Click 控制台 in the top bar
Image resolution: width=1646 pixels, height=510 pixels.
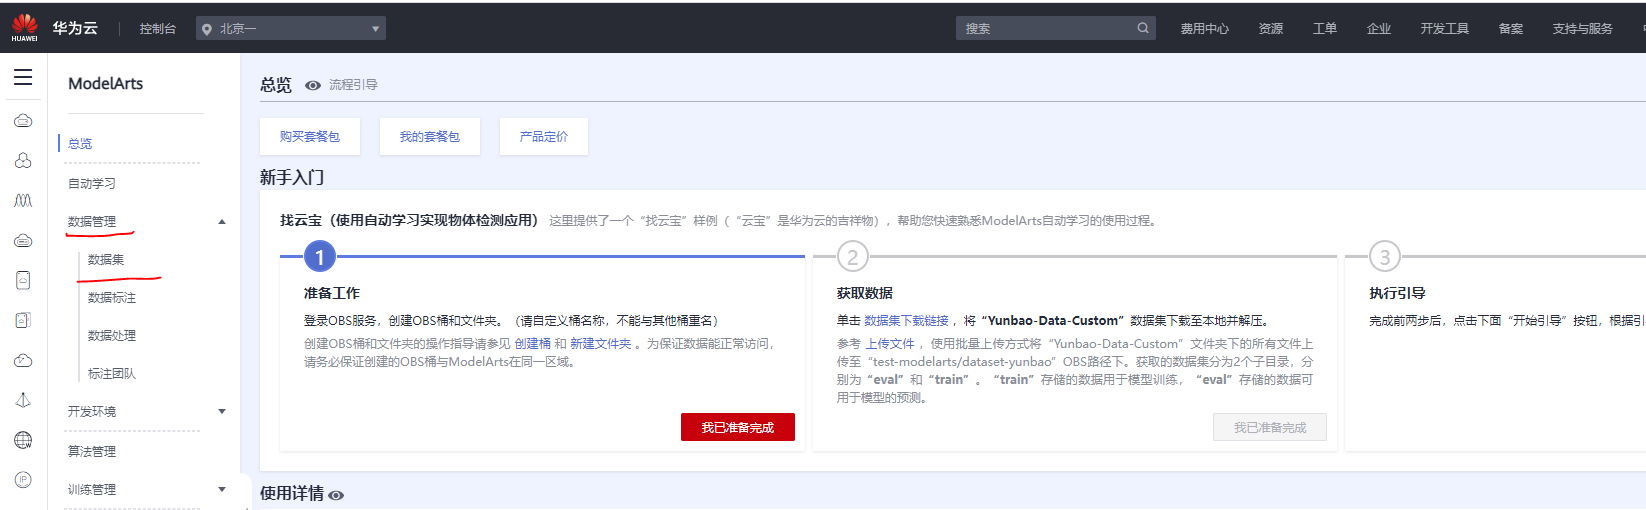point(158,29)
